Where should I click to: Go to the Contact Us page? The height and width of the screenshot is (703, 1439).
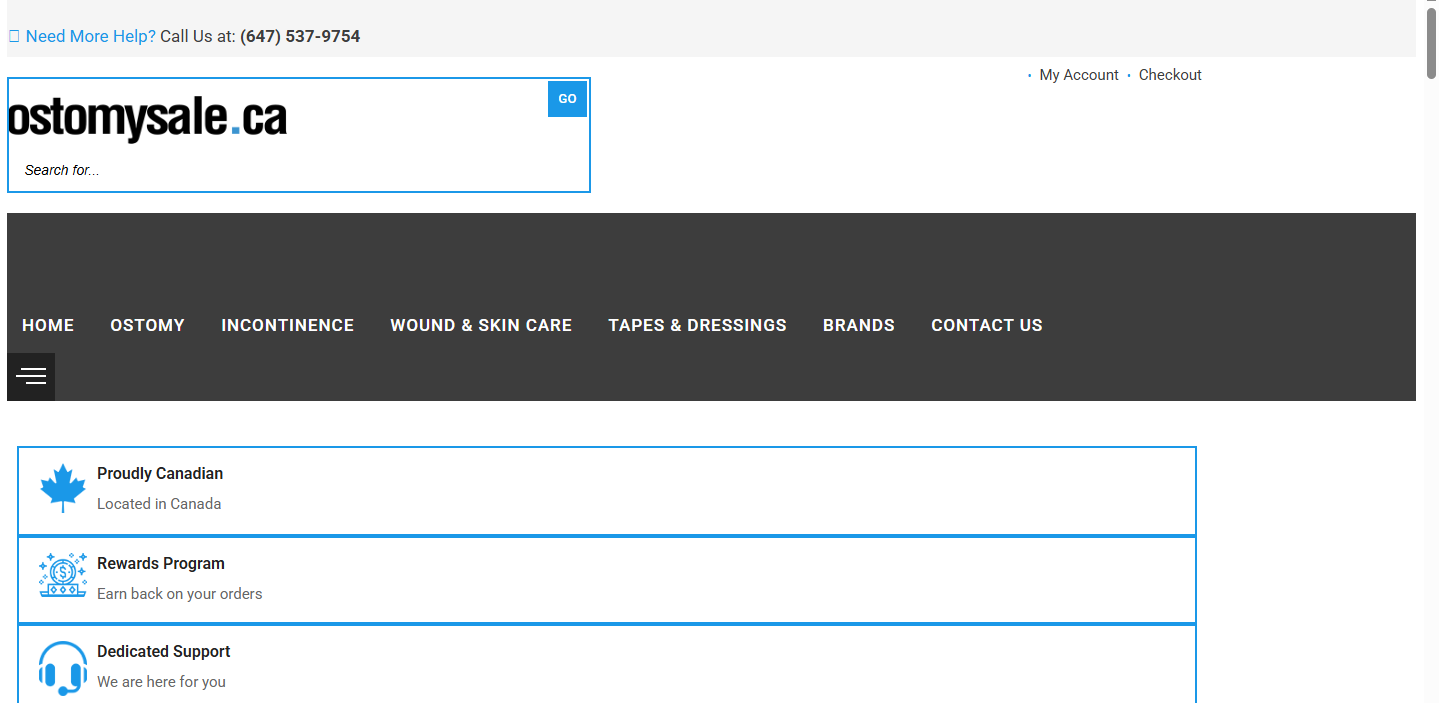click(x=987, y=325)
